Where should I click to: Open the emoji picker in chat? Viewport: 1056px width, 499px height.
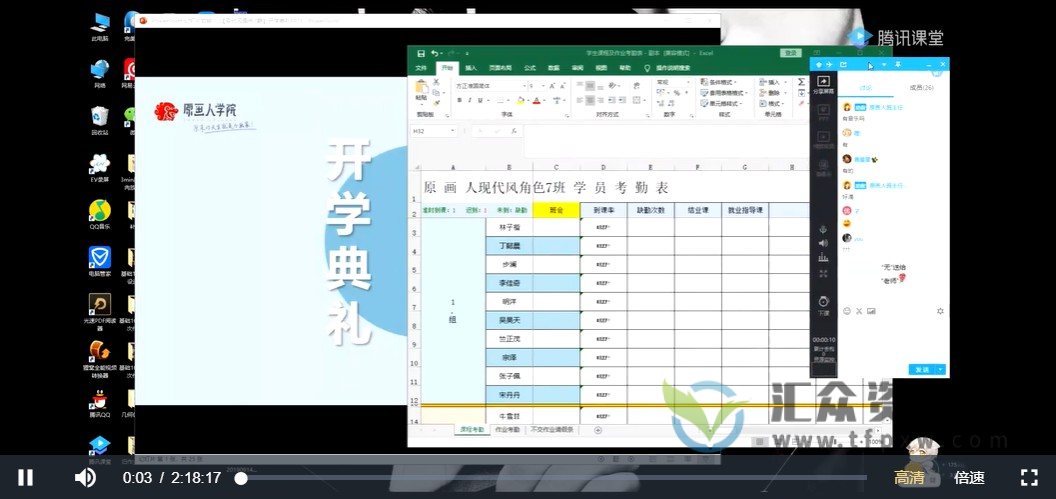(847, 311)
